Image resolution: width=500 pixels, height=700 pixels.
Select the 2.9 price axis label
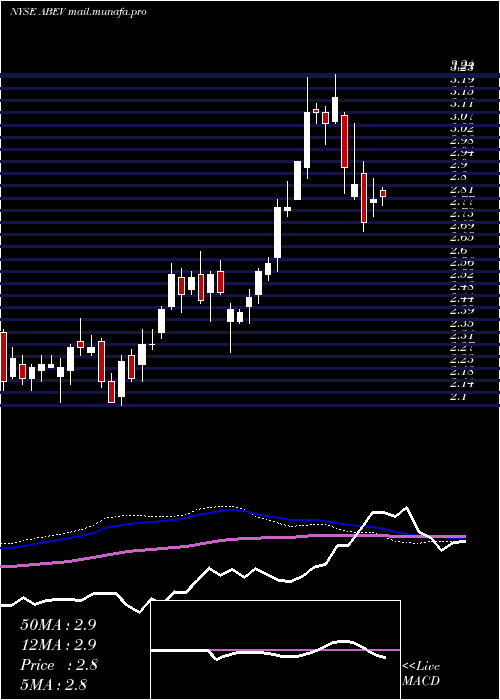(x=459, y=165)
